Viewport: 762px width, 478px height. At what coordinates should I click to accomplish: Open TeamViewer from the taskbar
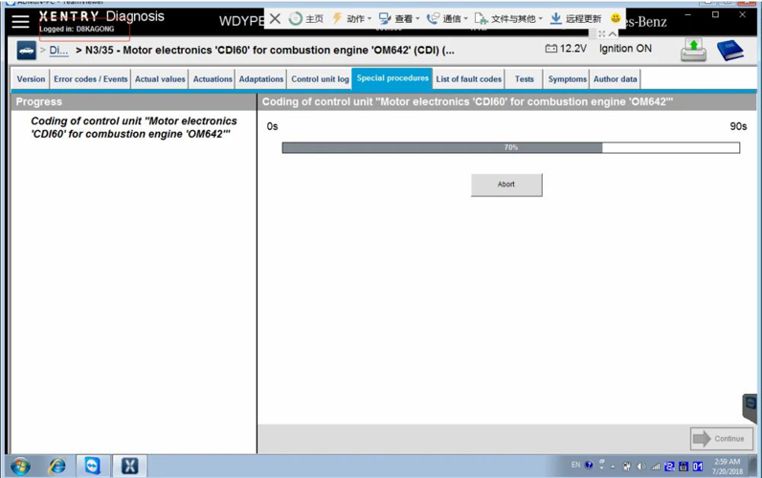coord(92,466)
